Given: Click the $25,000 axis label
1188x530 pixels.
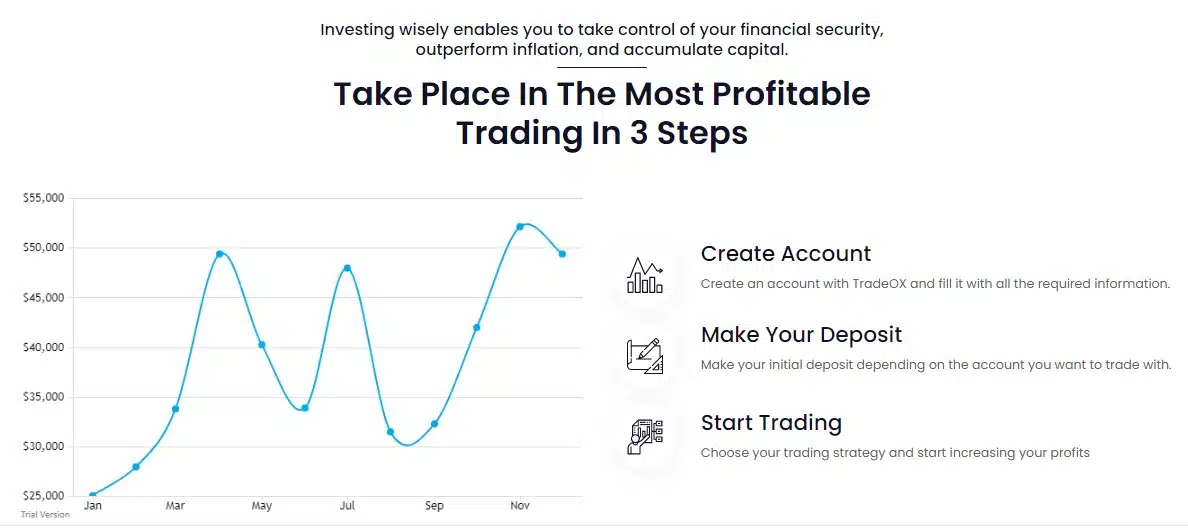Looking at the screenshot, I should coord(44,496).
